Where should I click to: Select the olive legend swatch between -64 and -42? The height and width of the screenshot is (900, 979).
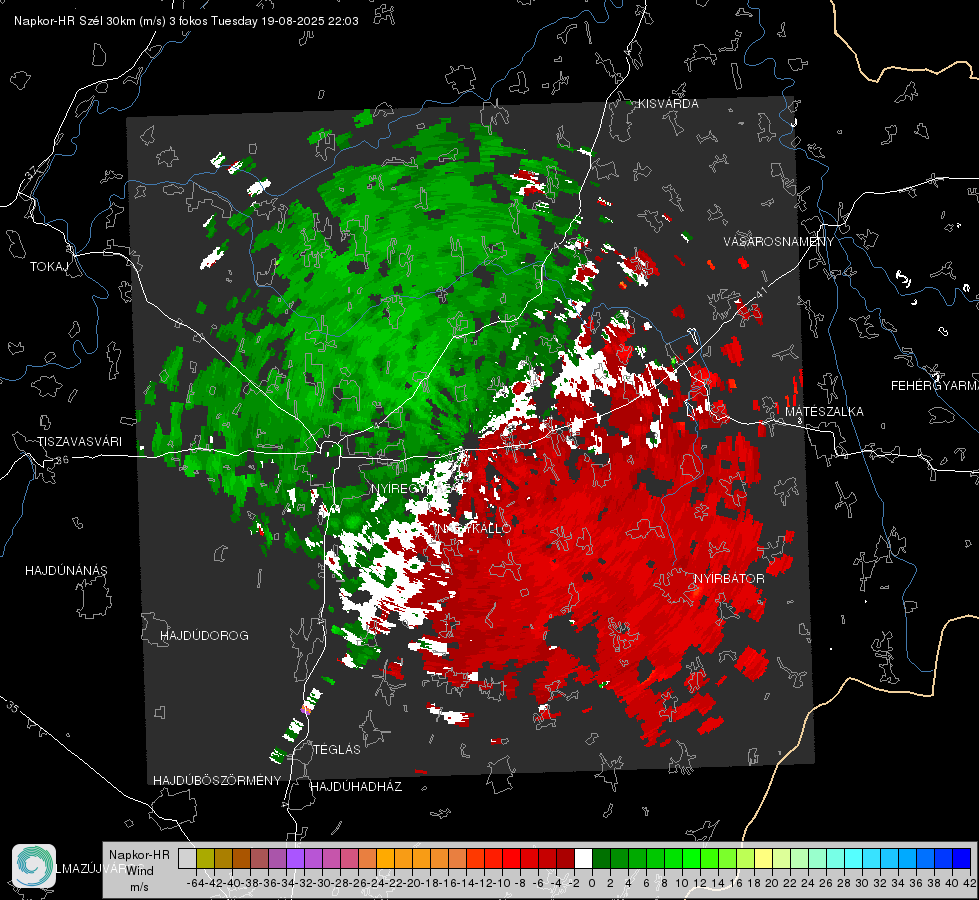click(205, 858)
